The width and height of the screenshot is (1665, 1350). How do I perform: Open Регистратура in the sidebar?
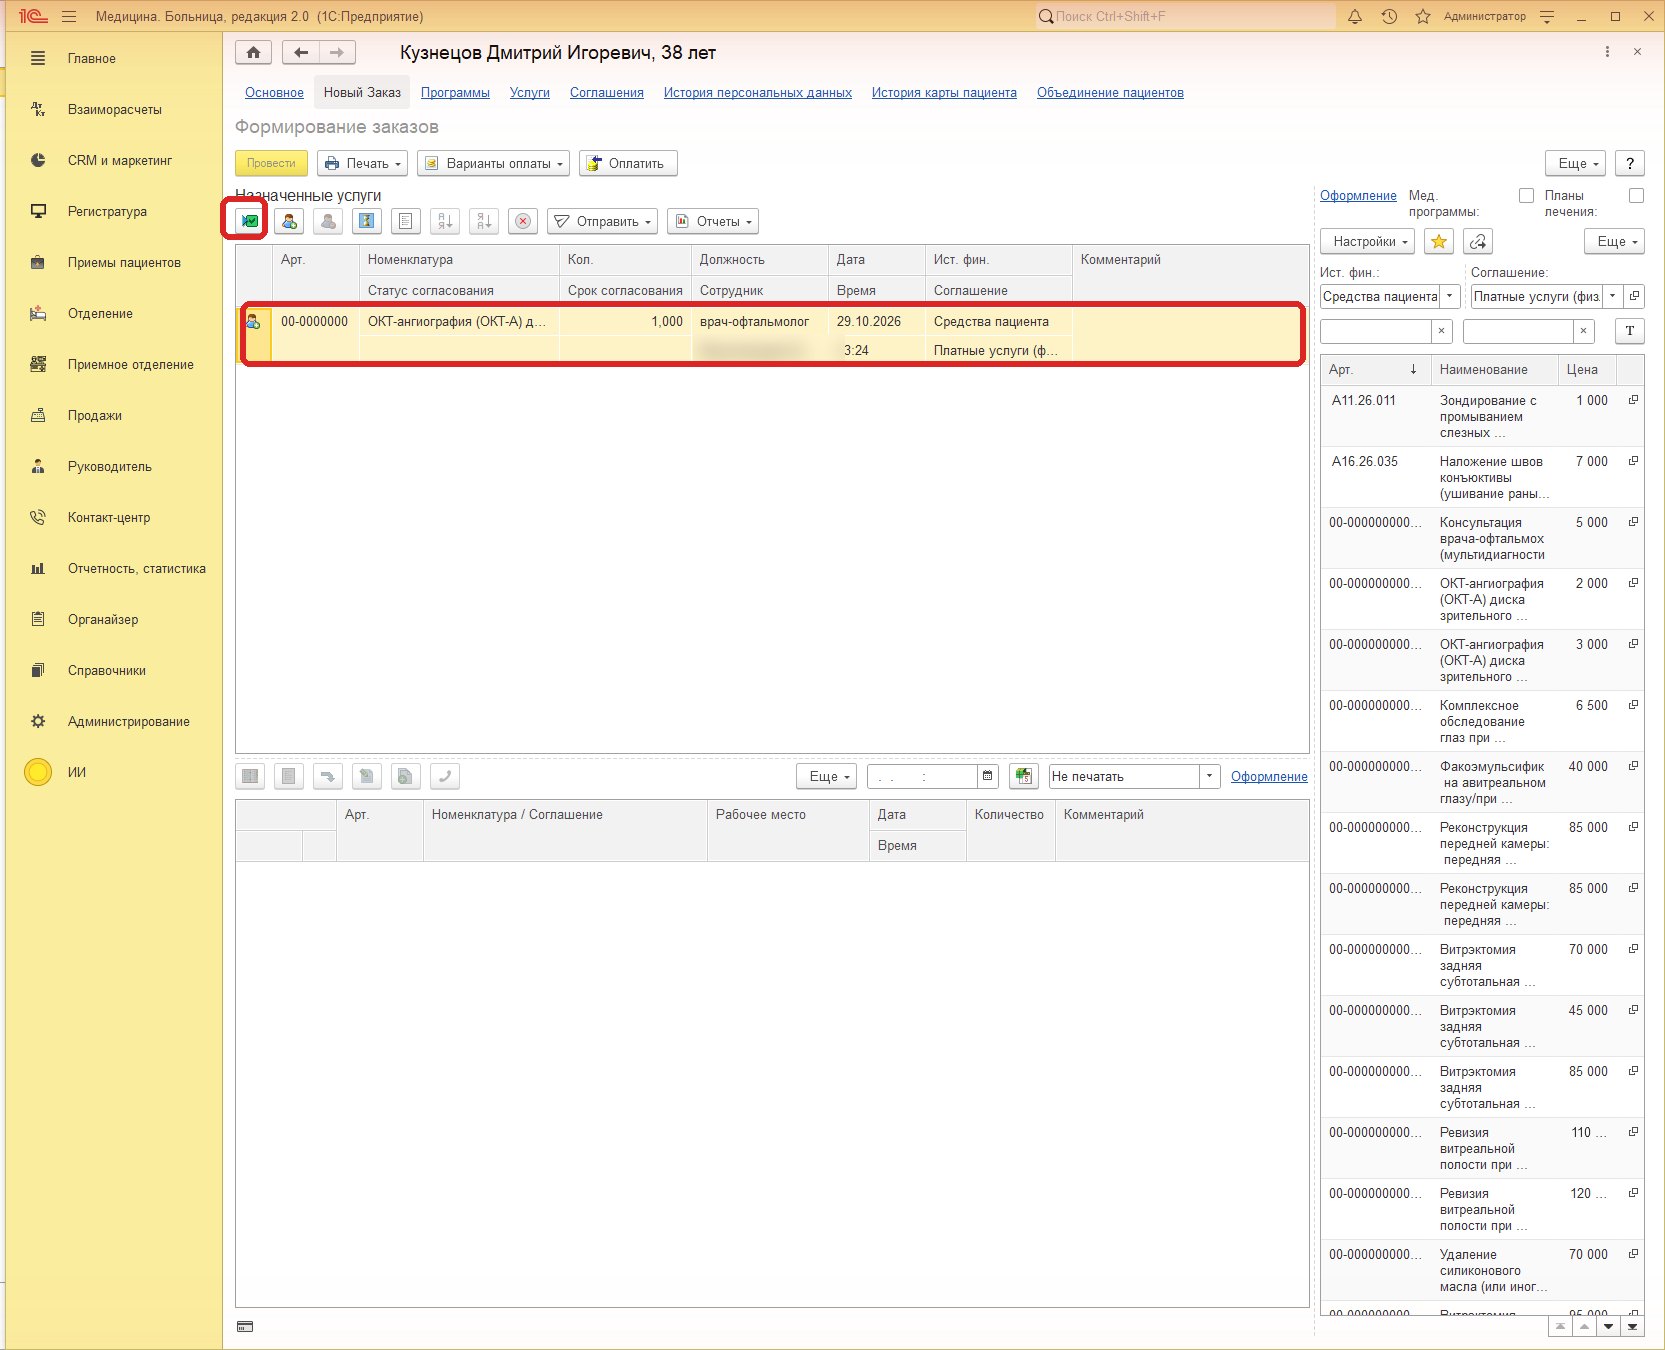(x=107, y=211)
